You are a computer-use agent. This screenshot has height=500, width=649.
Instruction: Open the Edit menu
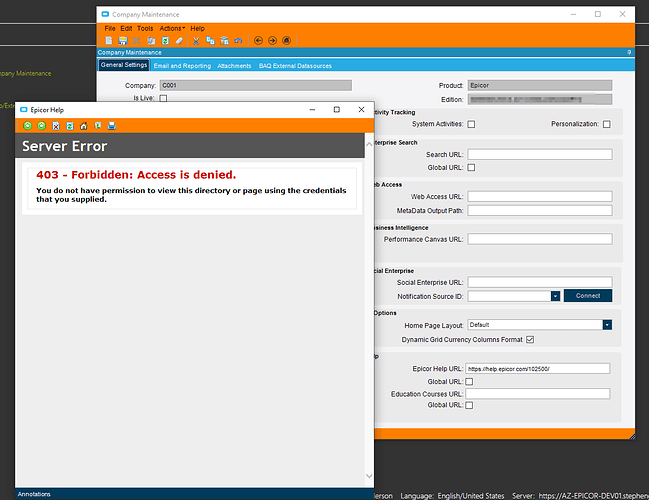tap(126, 29)
